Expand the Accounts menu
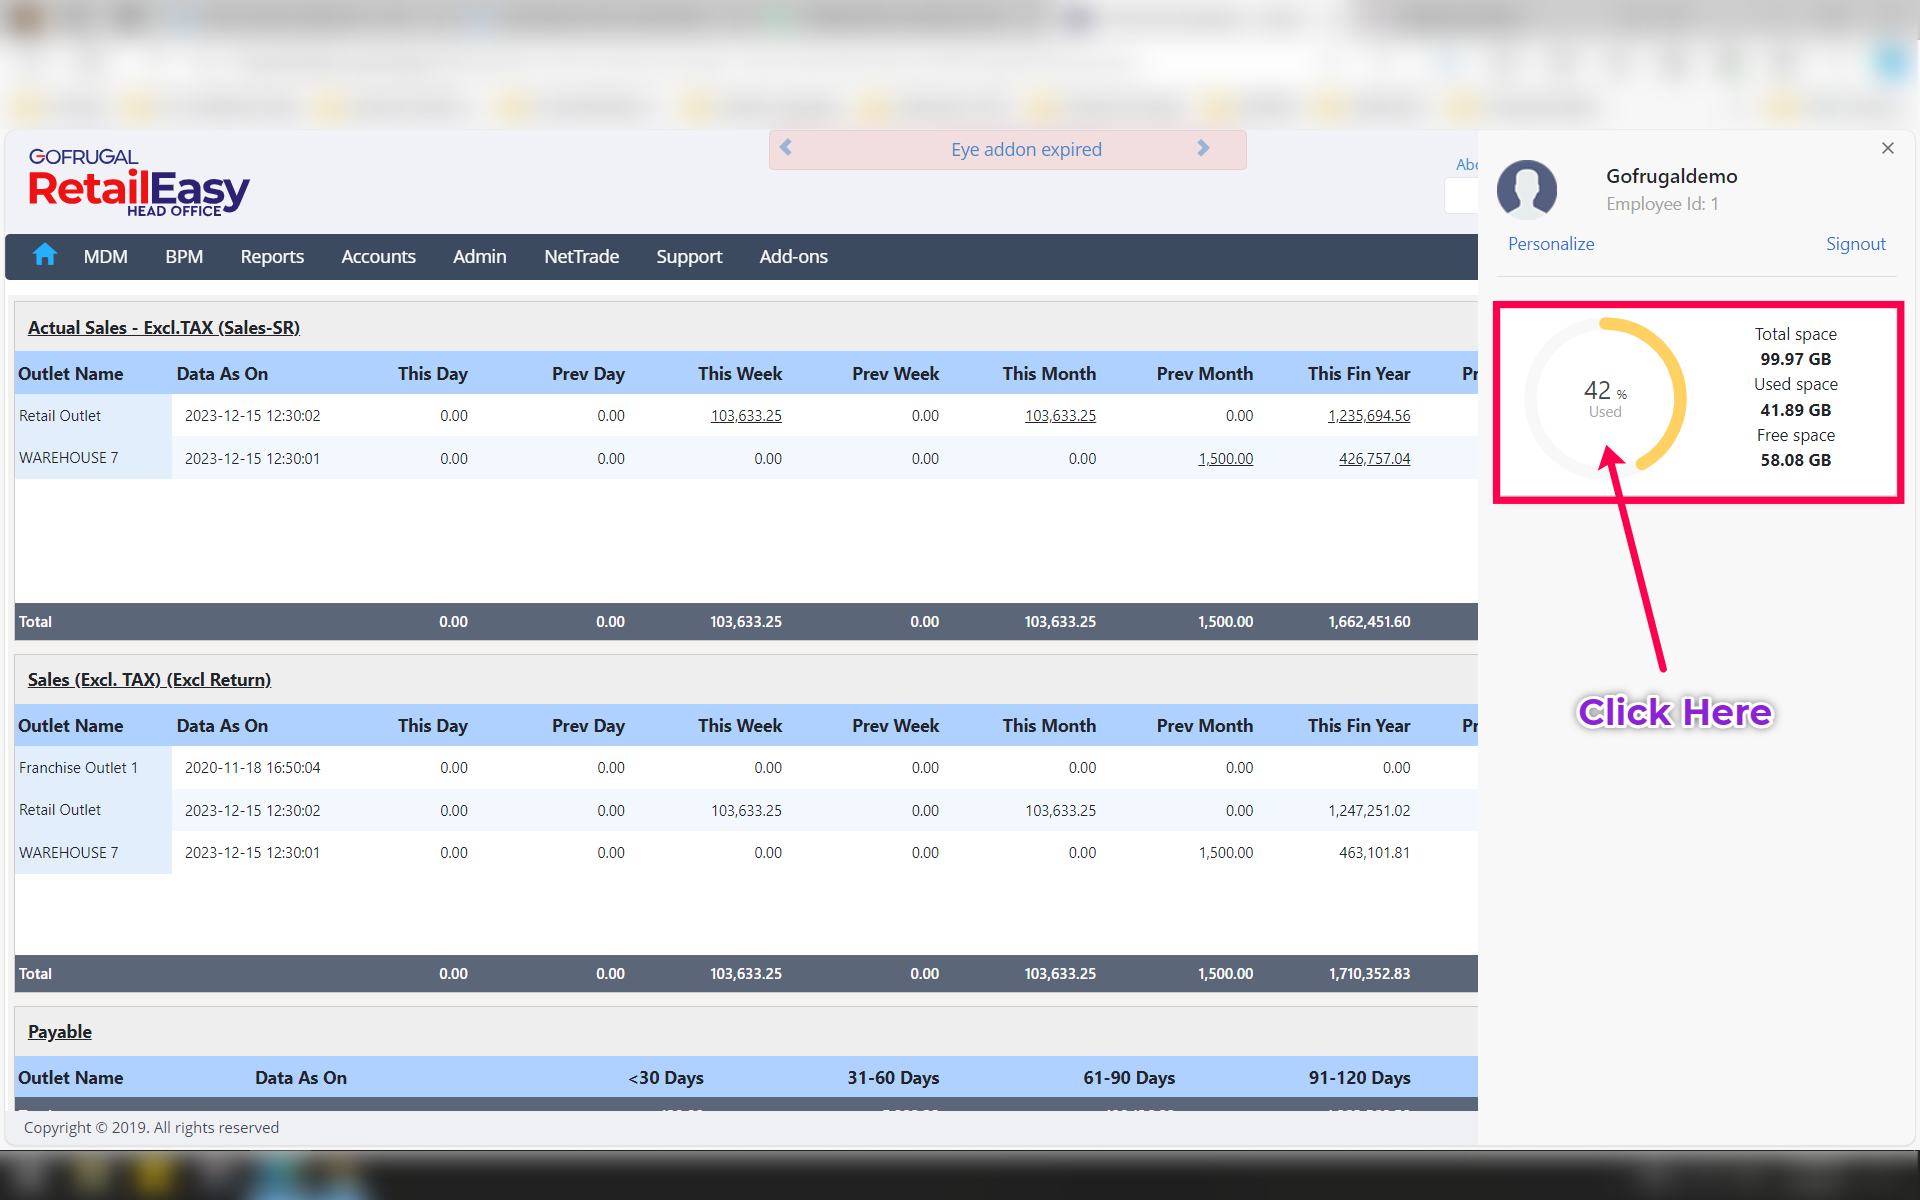 [378, 257]
